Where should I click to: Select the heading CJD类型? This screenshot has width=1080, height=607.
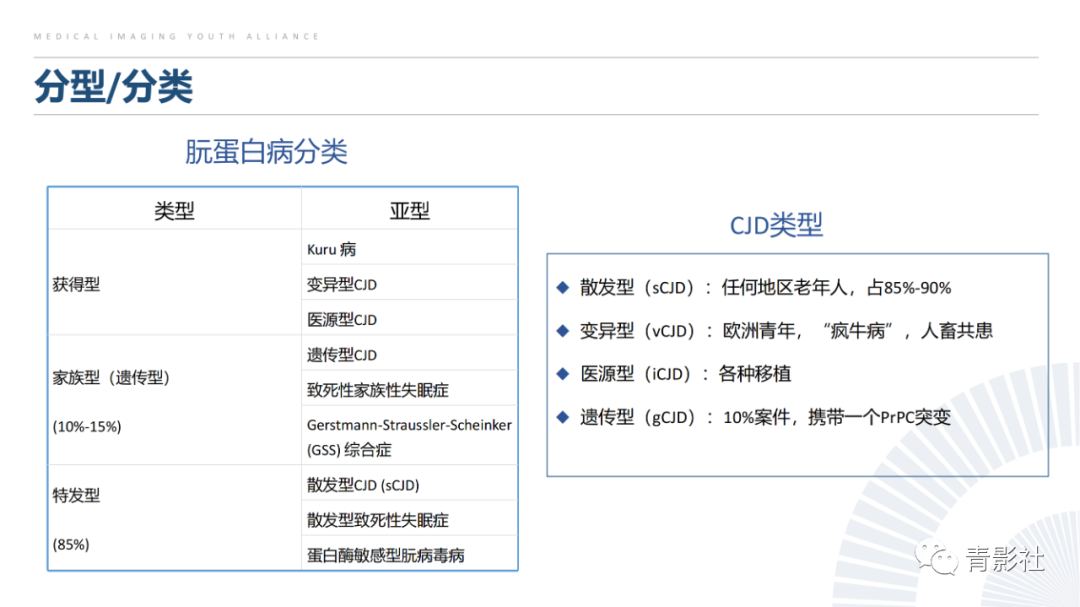[776, 225]
